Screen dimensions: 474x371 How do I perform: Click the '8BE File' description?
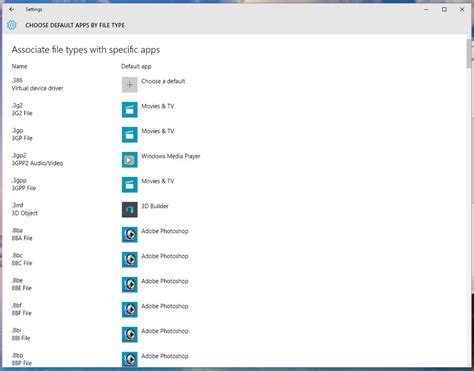pos(22,288)
